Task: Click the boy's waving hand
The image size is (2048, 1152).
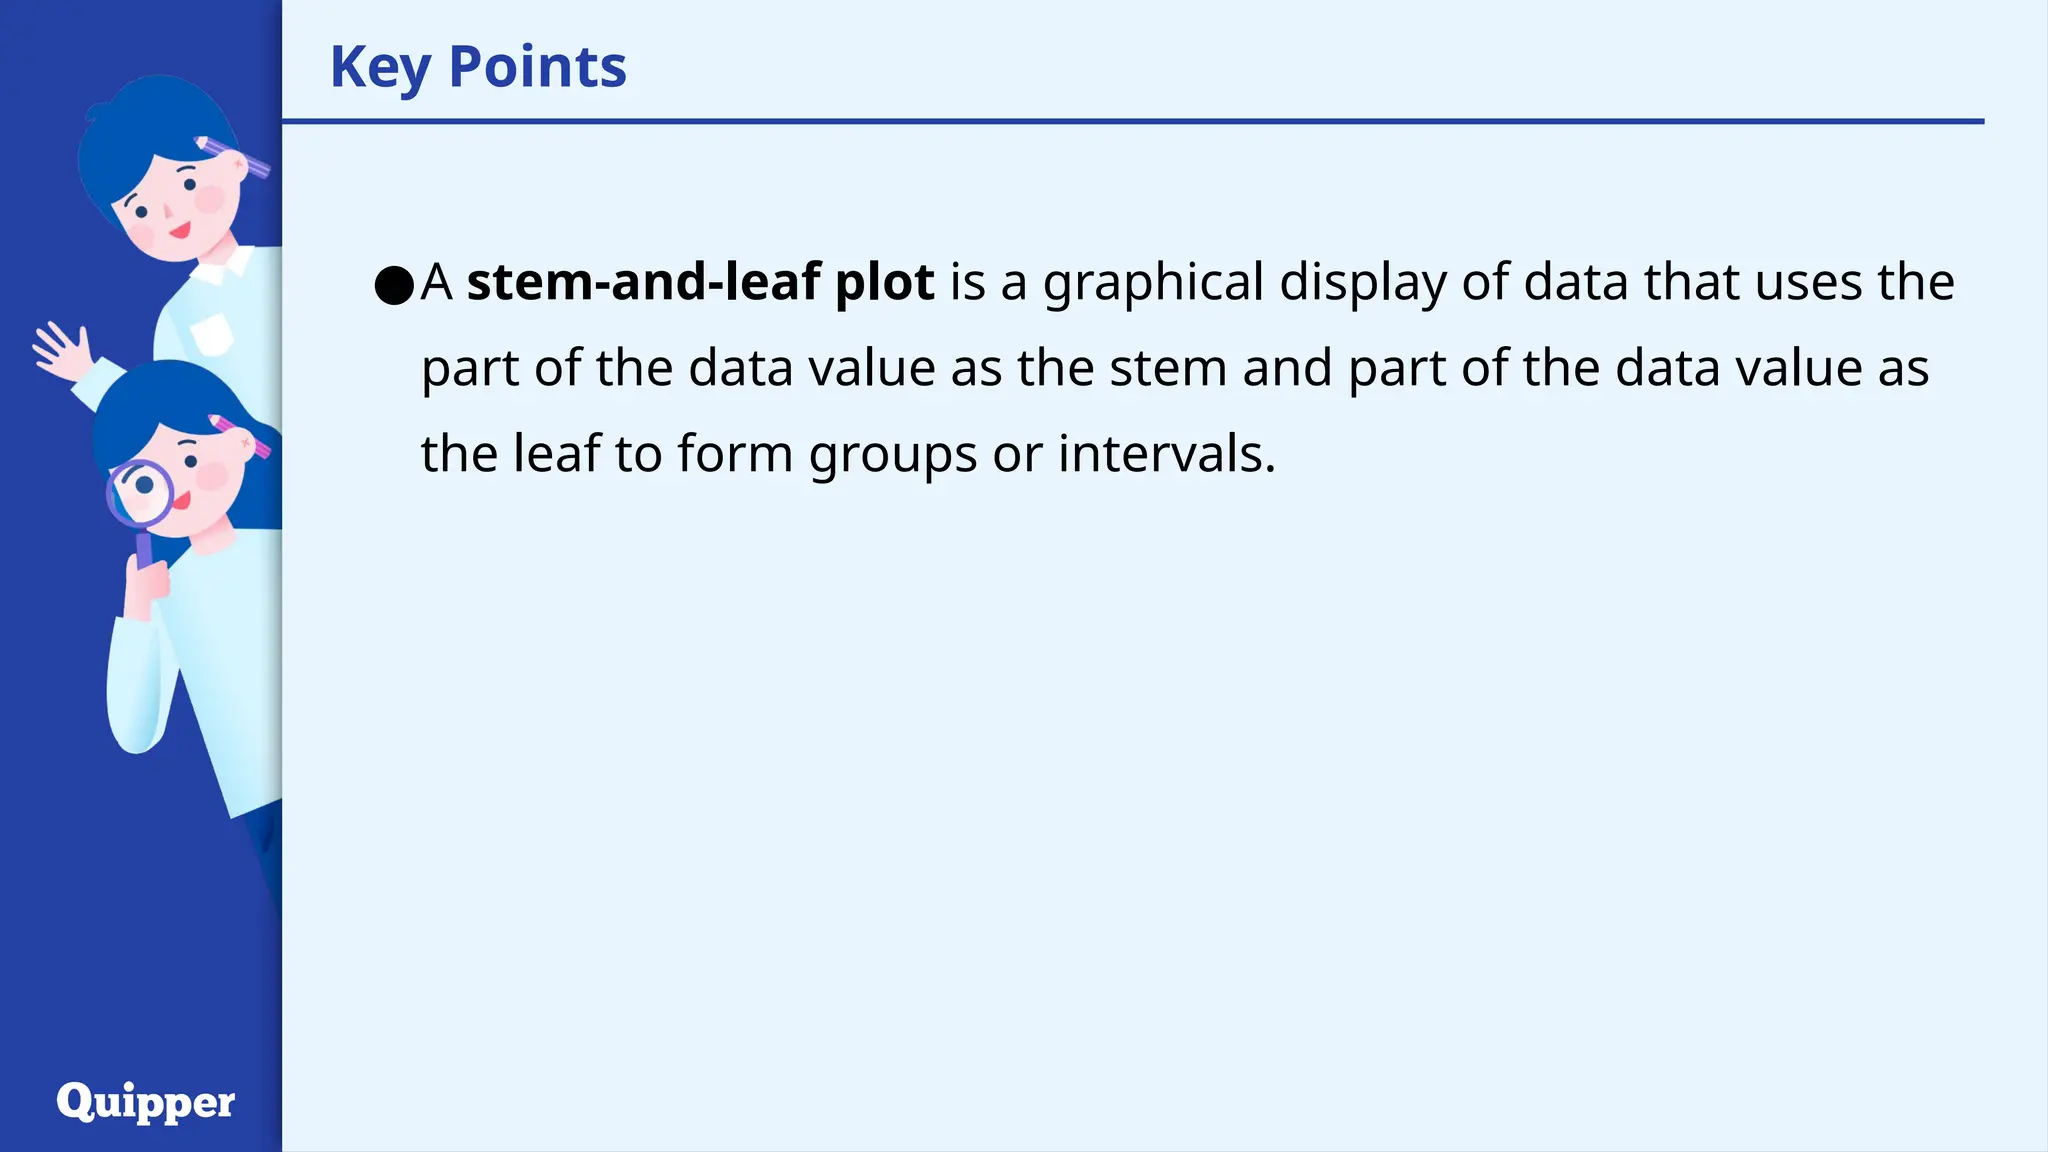Action: pyautogui.click(x=60, y=352)
